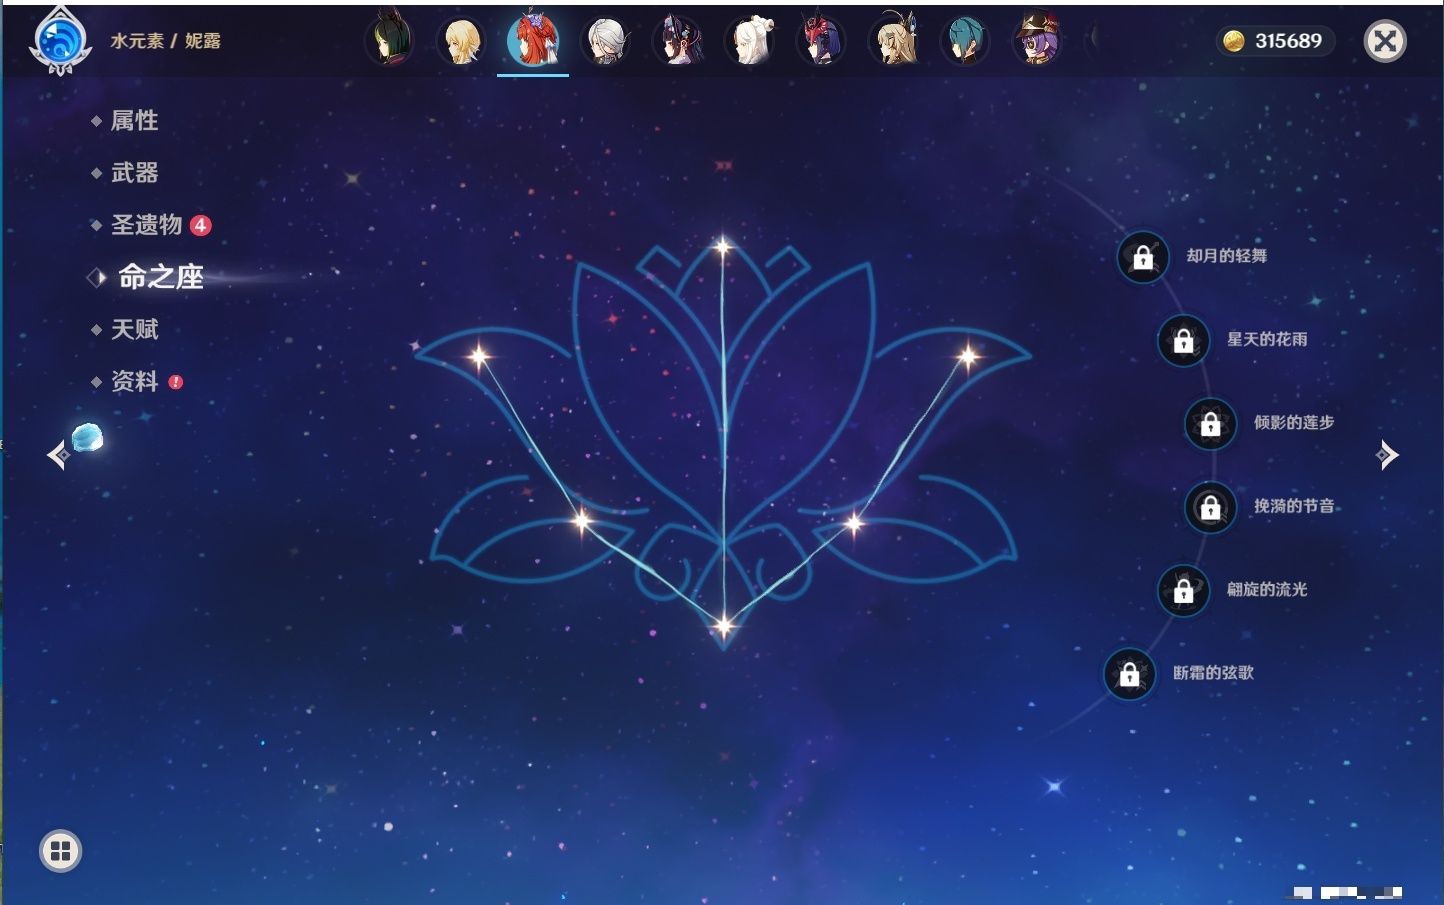Open the 断霜的弦歌 constellation label
The height and width of the screenshot is (905, 1444).
tap(1213, 672)
